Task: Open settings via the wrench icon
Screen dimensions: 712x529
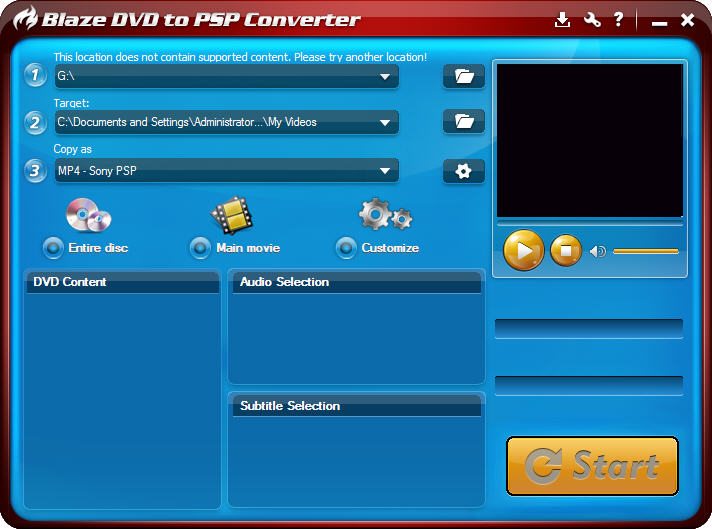Action: pyautogui.click(x=592, y=19)
